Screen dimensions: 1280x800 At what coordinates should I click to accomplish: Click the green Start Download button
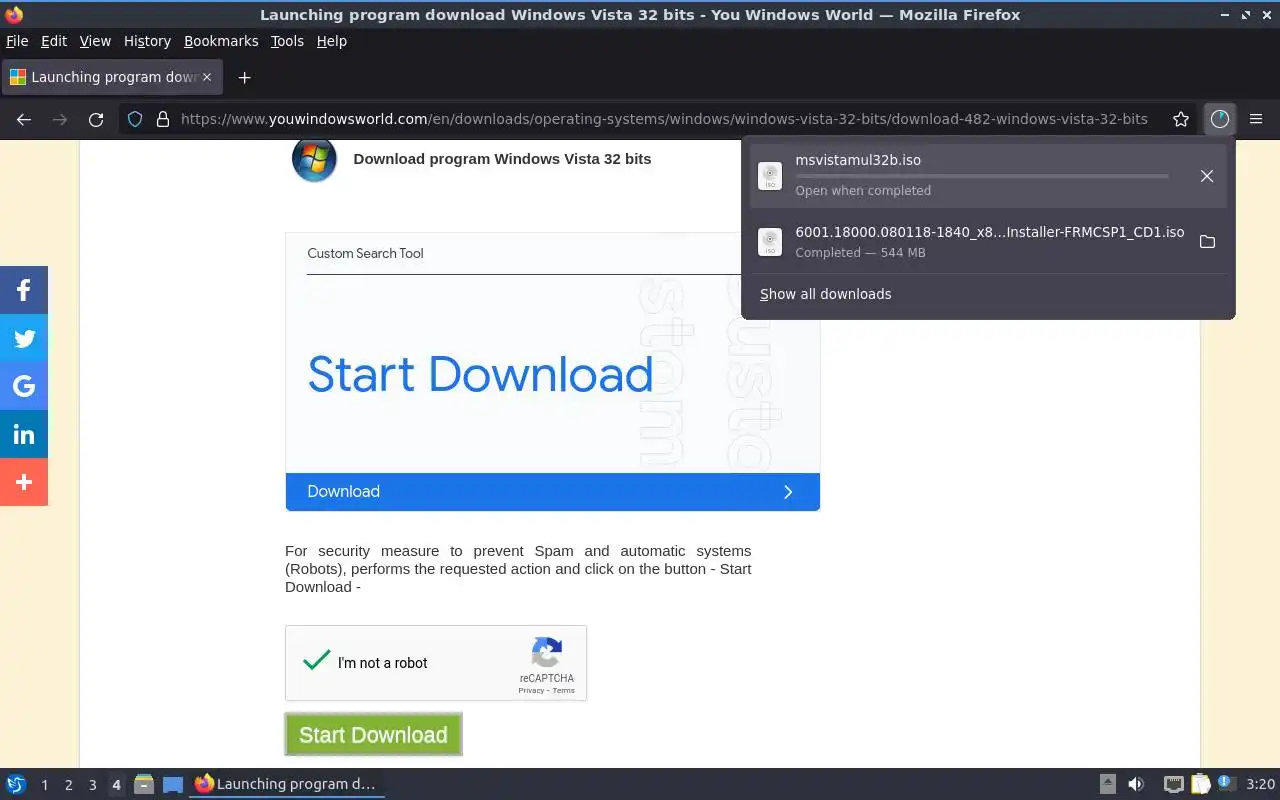click(373, 735)
